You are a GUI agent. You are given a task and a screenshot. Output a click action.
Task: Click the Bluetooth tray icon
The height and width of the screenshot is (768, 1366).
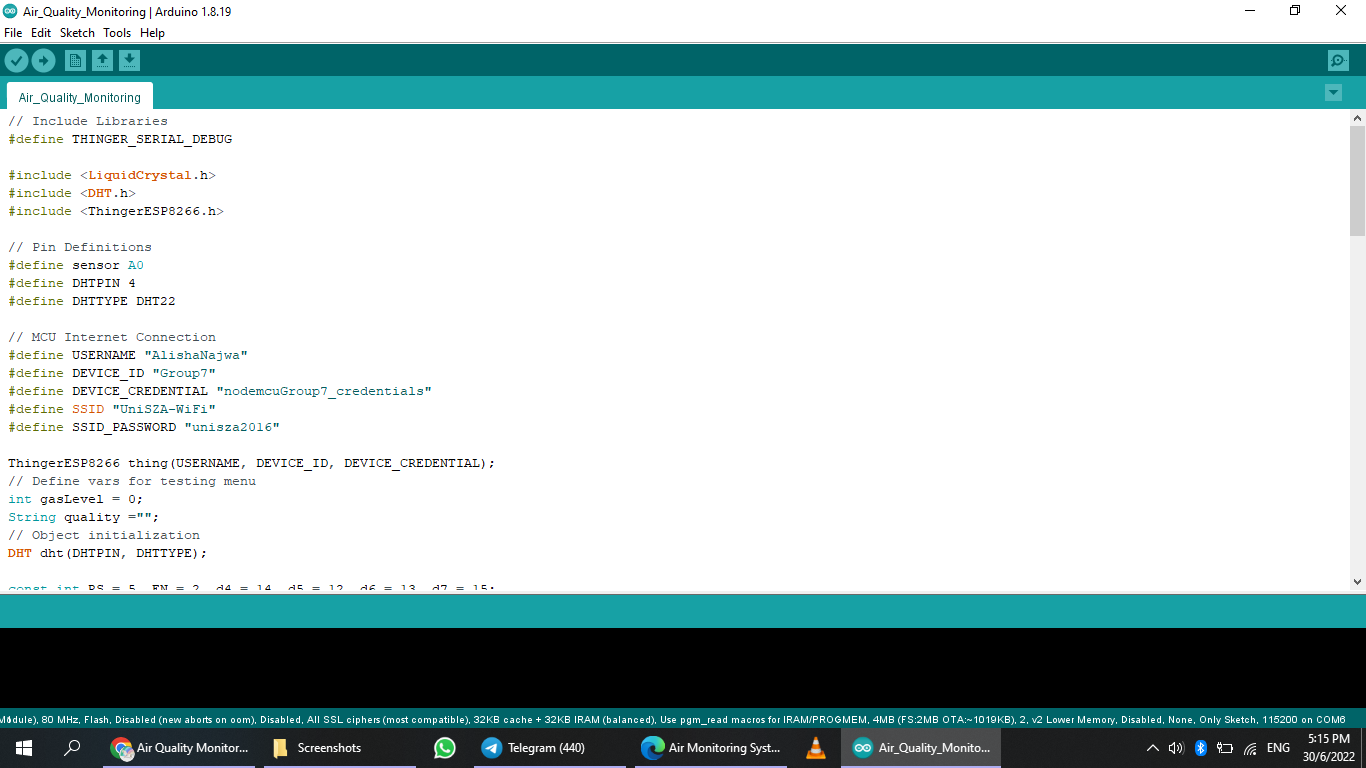[1201, 748]
